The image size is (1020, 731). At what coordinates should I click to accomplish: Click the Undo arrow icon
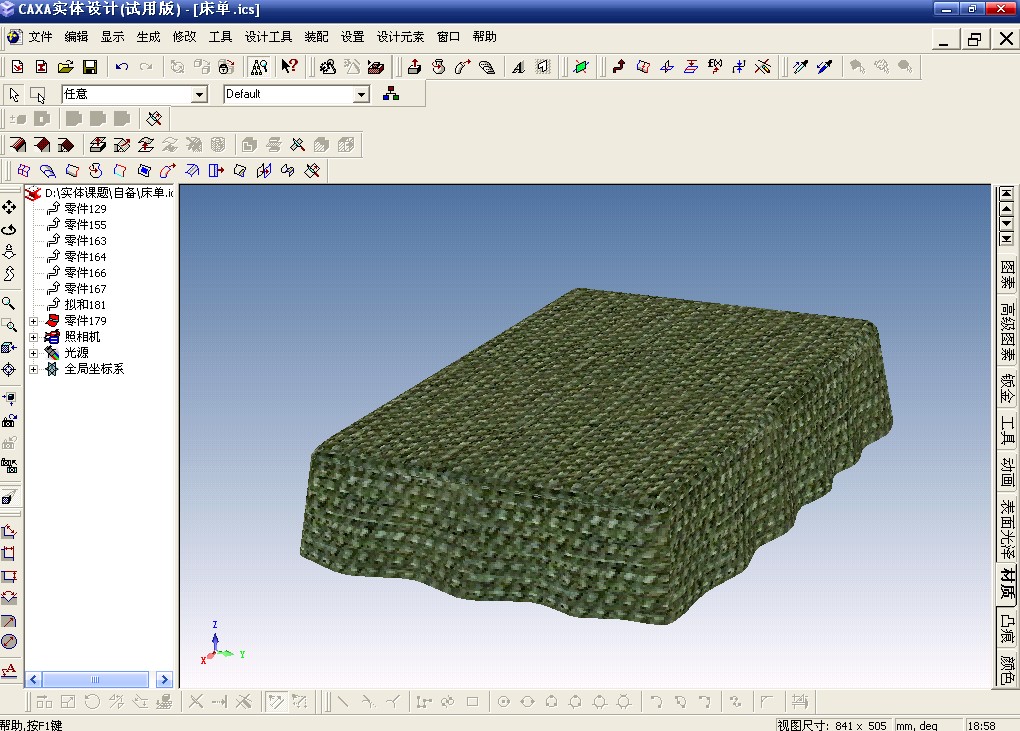(x=122, y=66)
